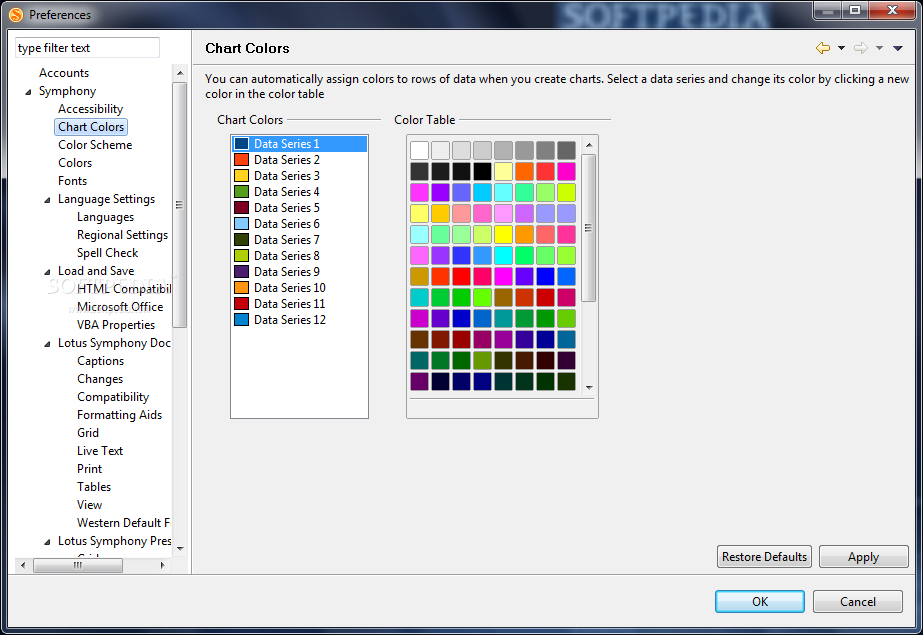This screenshot has width=923, height=635.
Task: Click tree panel scroll up arrow
Action: (x=180, y=74)
